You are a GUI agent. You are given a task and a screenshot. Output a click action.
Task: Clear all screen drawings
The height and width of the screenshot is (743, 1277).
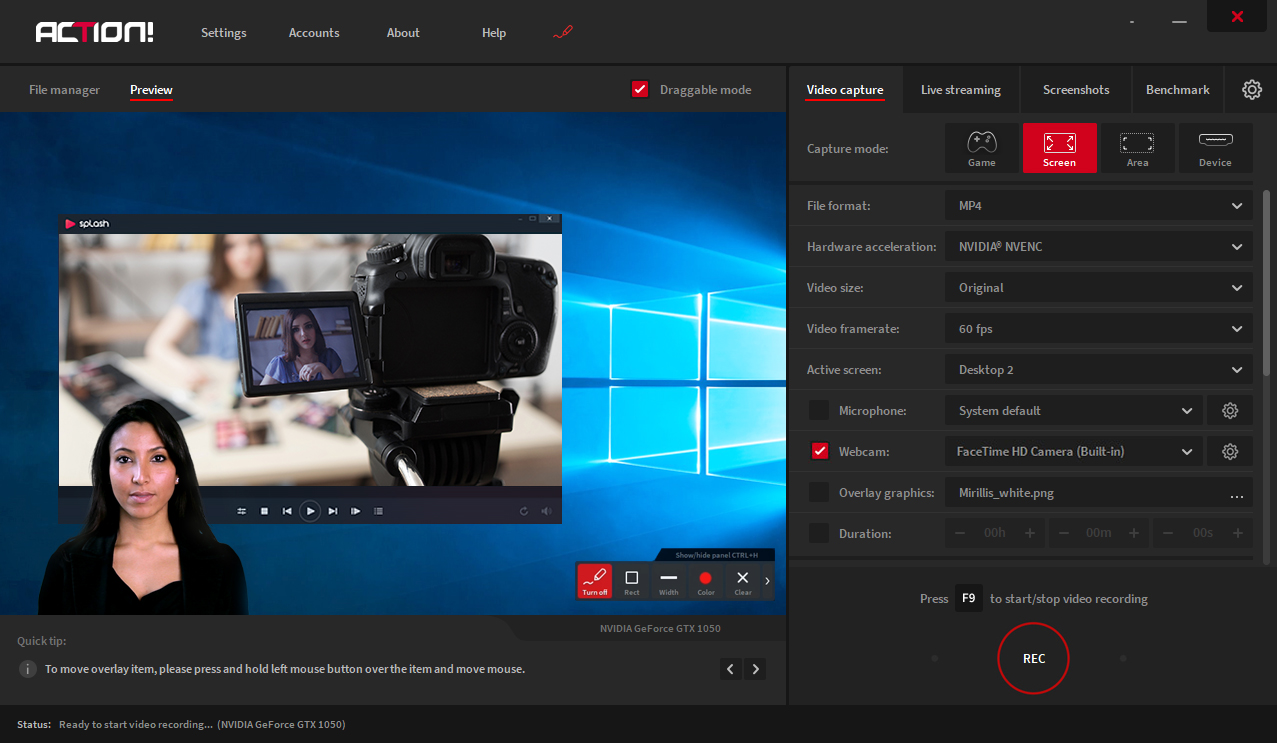point(742,579)
